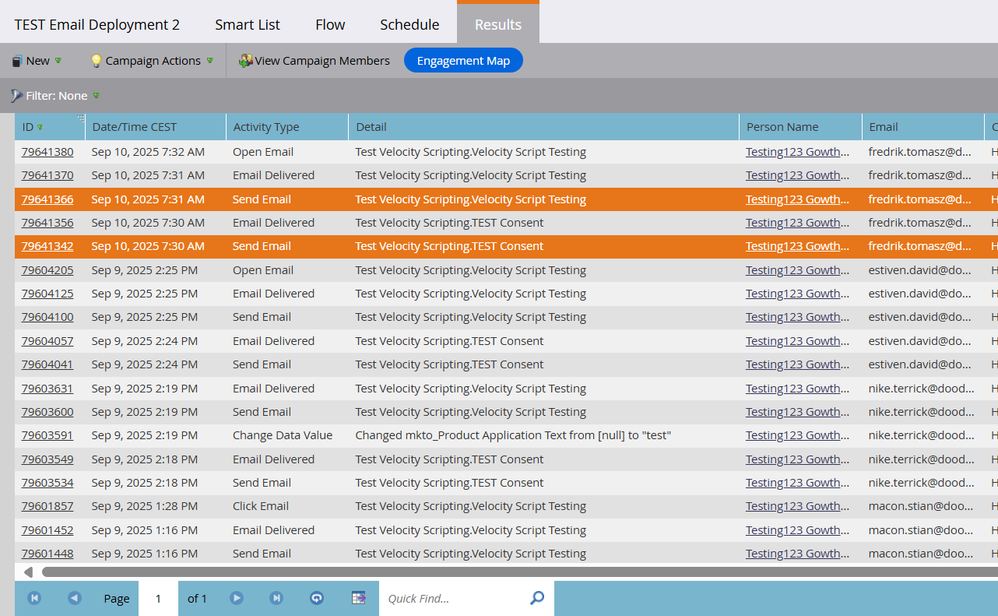Screen dimensions: 998x616
Task: Click the Activity Type column header
Action: [x=287, y=127]
